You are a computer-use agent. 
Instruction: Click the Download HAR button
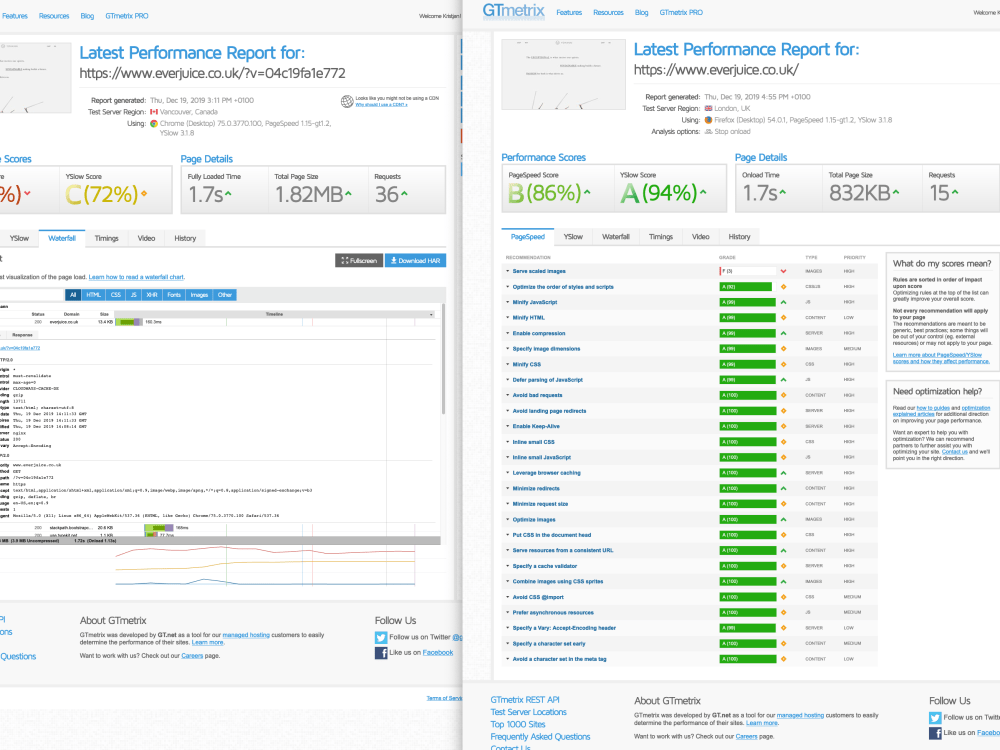[415, 261]
